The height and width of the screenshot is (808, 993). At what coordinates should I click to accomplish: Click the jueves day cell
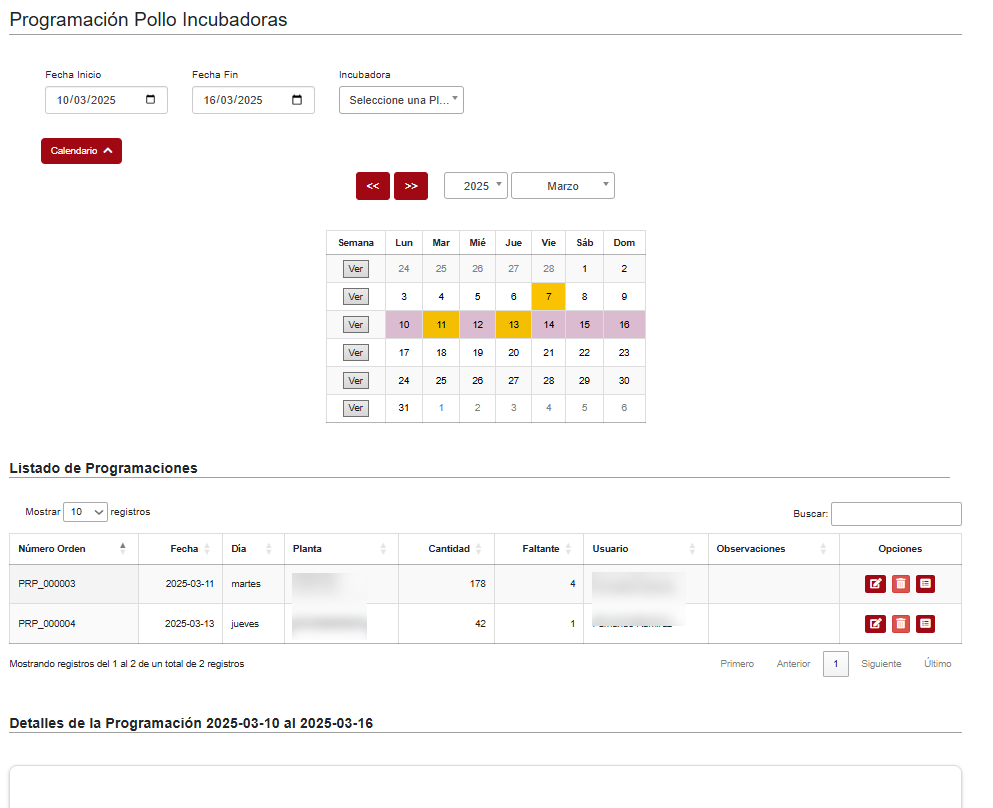[x=253, y=624]
